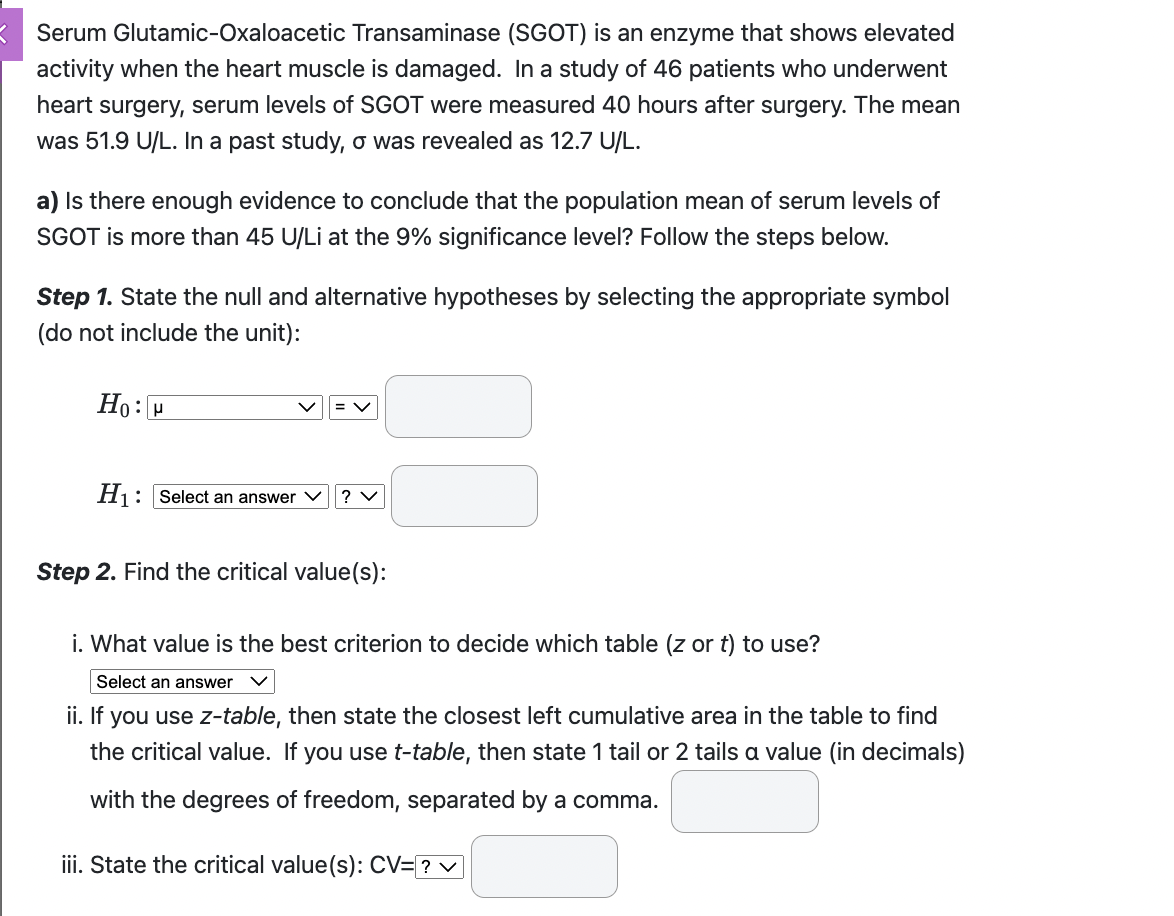
Task: Click the answer field after CV dropdown
Action: point(544,866)
